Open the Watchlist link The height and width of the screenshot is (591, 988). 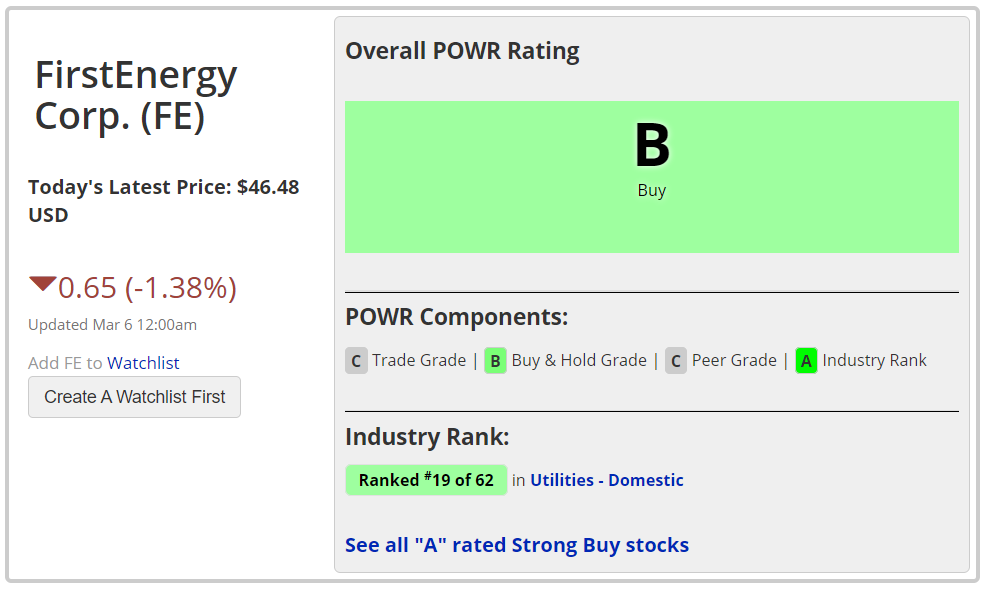pos(143,363)
